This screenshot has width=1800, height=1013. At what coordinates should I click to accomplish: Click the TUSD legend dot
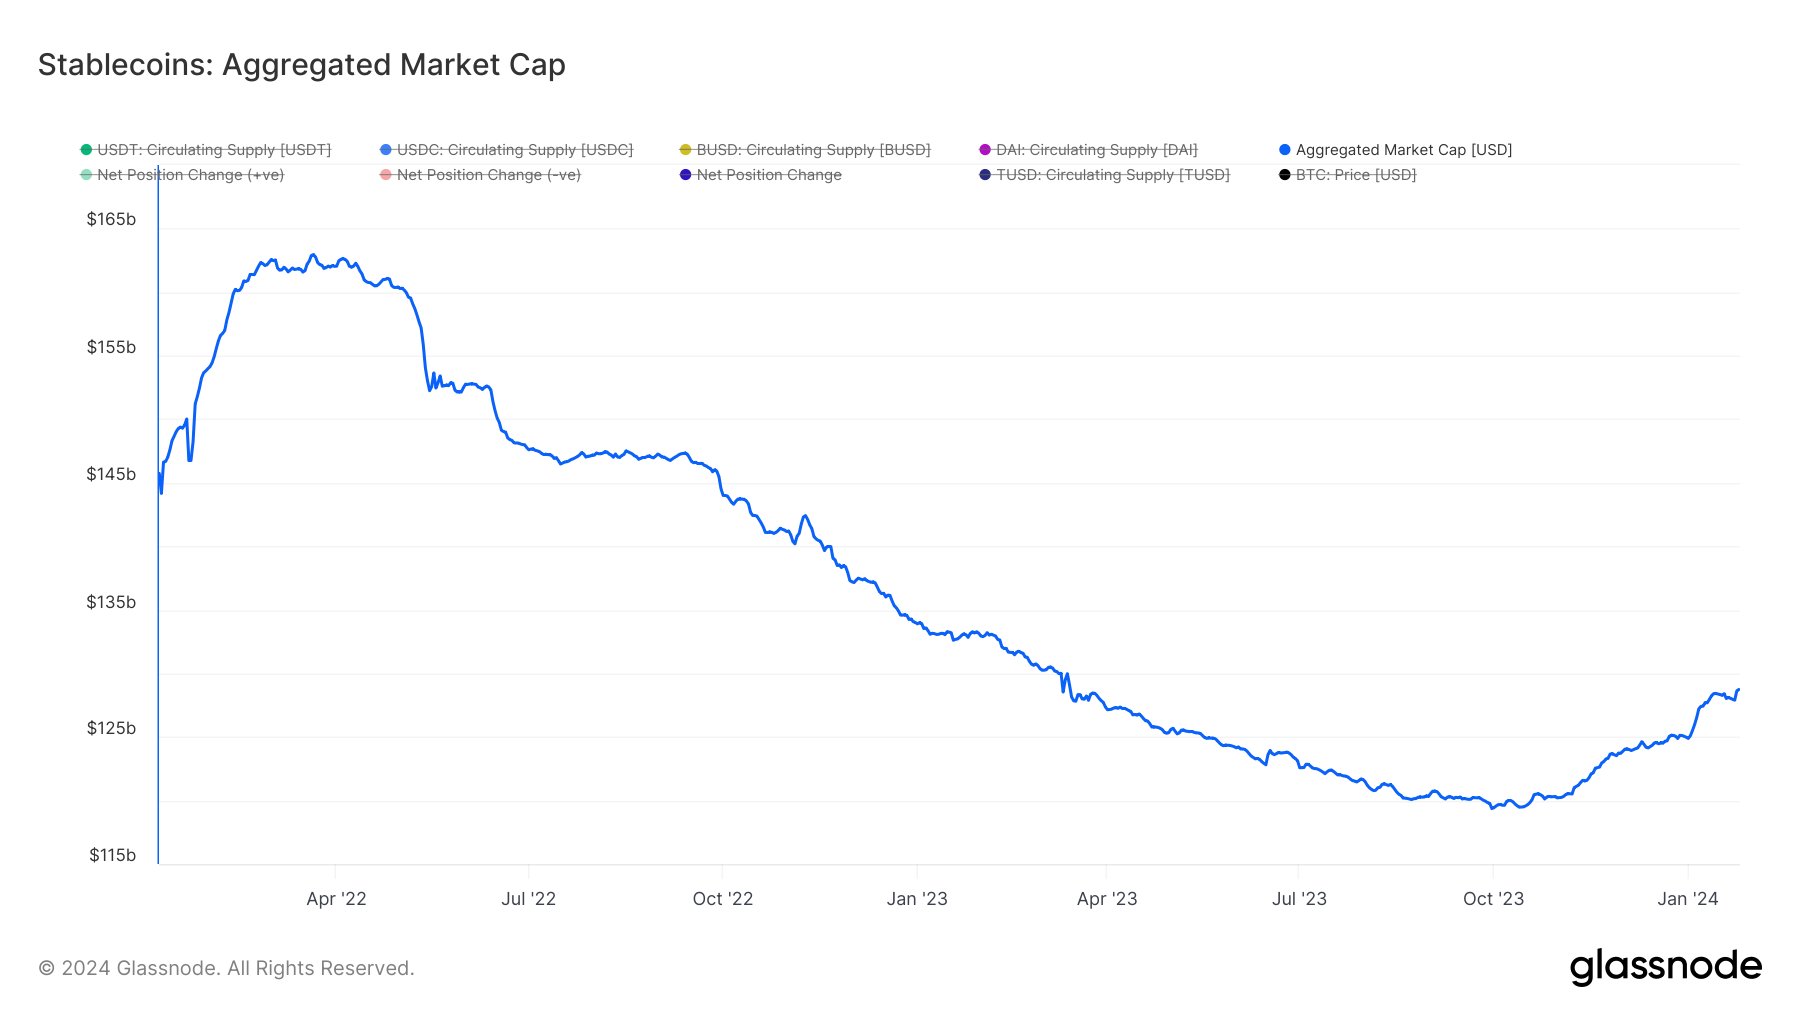click(985, 175)
